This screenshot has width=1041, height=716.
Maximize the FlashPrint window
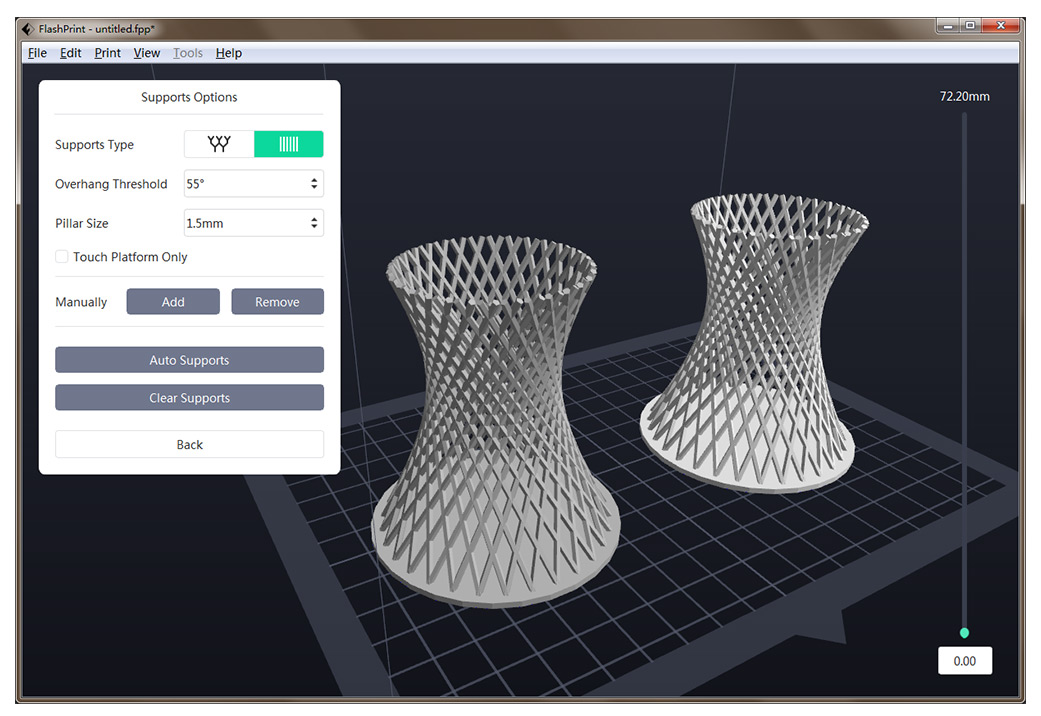tap(970, 26)
